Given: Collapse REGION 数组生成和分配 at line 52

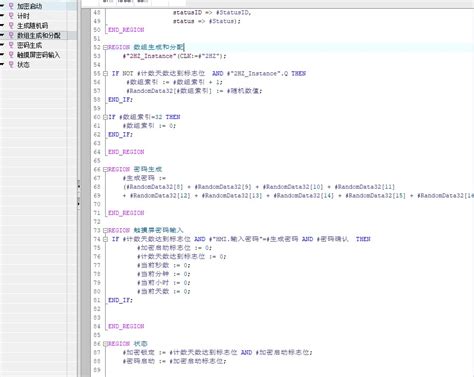Looking at the screenshot, I should 105,47.
